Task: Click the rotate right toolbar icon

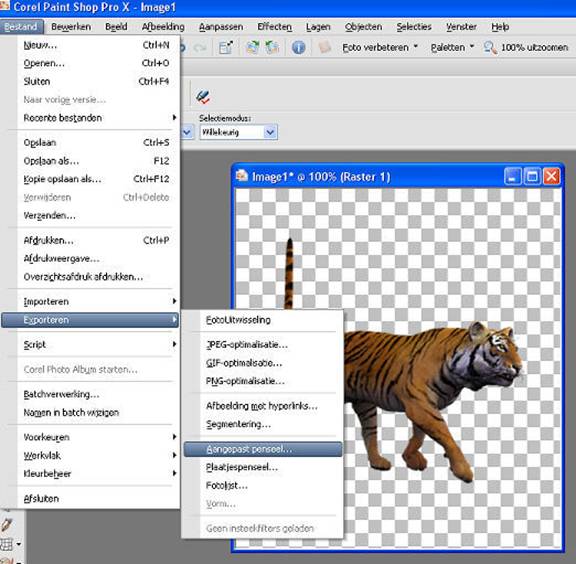Action: (x=252, y=47)
